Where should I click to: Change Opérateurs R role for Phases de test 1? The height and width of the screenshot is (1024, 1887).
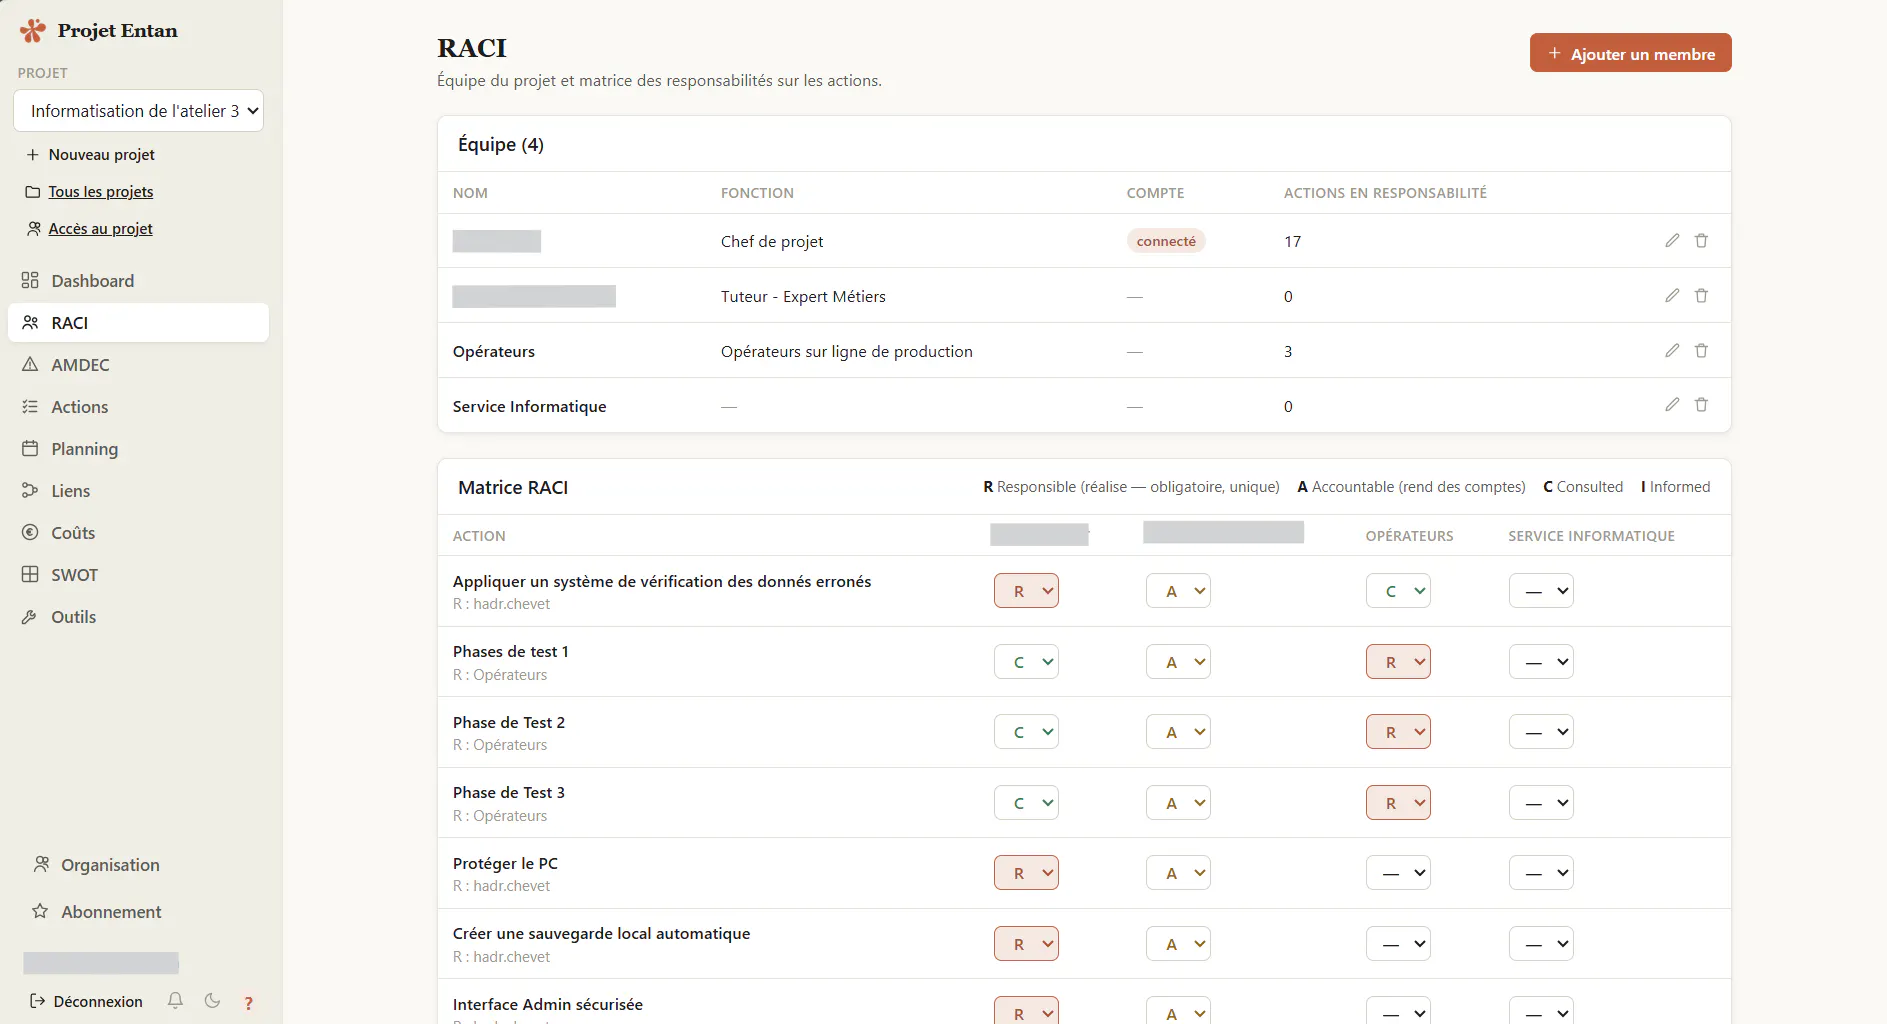pyautogui.click(x=1398, y=662)
